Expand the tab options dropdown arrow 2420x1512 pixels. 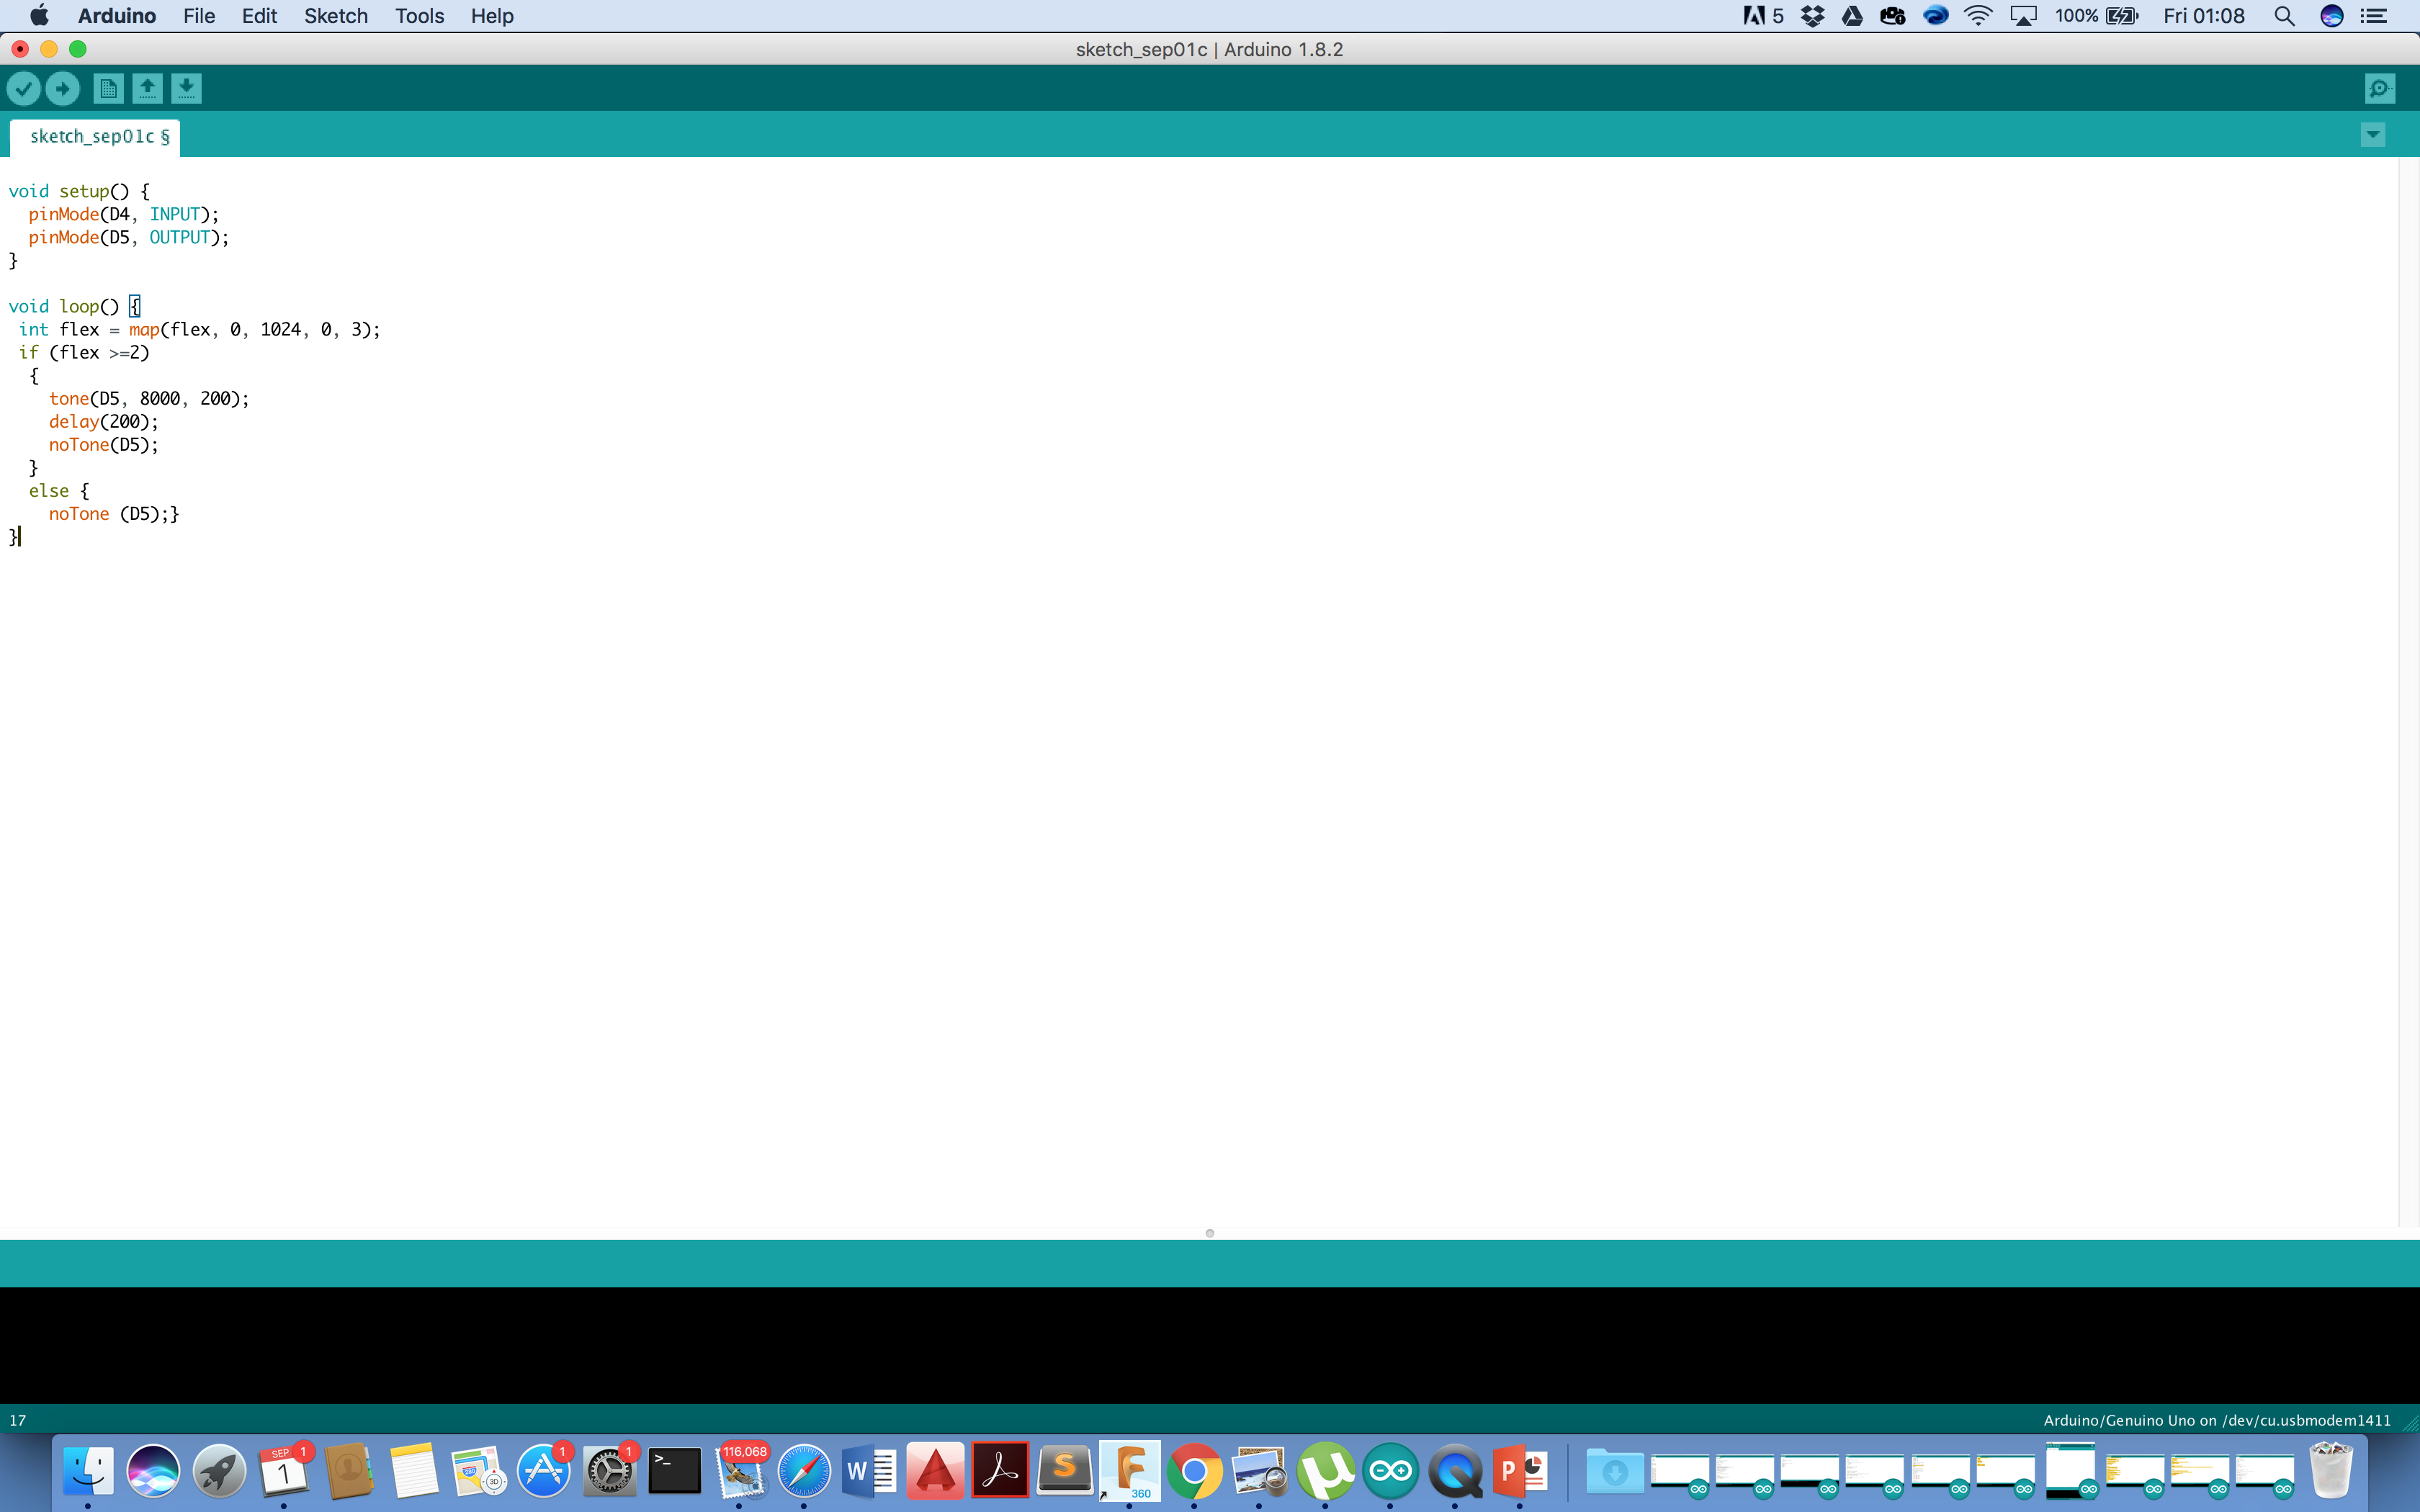pos(2372,135)
